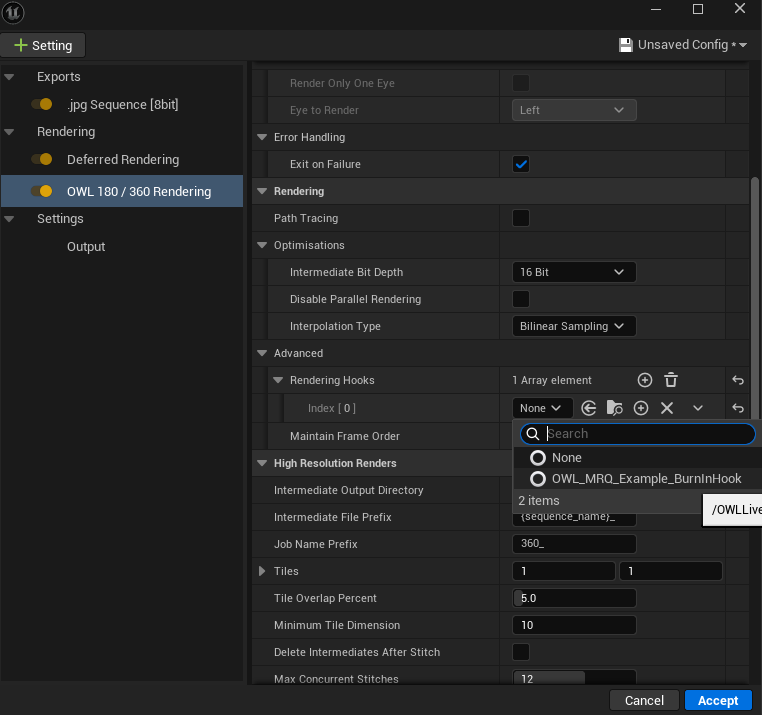This screenshot has height=715, width=762.
Task: Open the Intermediate Bit Depth dropdown
Action: tap(573, 272)
